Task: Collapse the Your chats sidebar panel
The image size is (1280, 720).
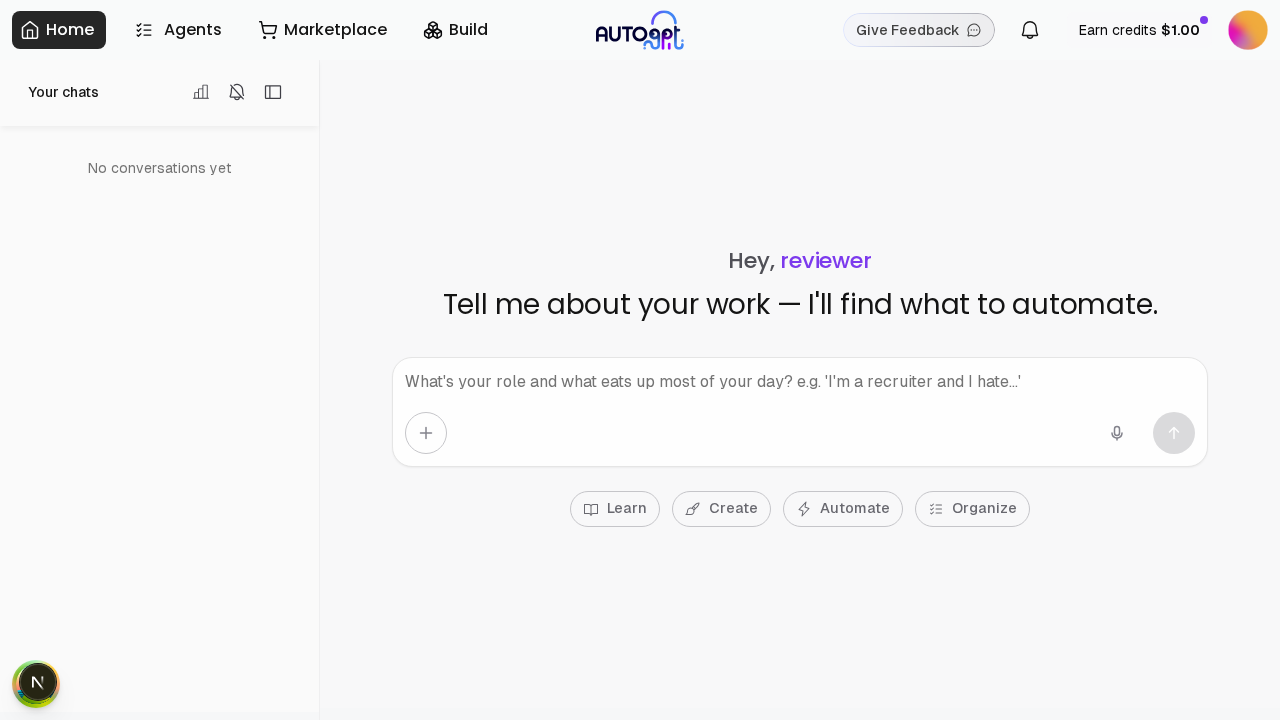Action: coord(273,92)
